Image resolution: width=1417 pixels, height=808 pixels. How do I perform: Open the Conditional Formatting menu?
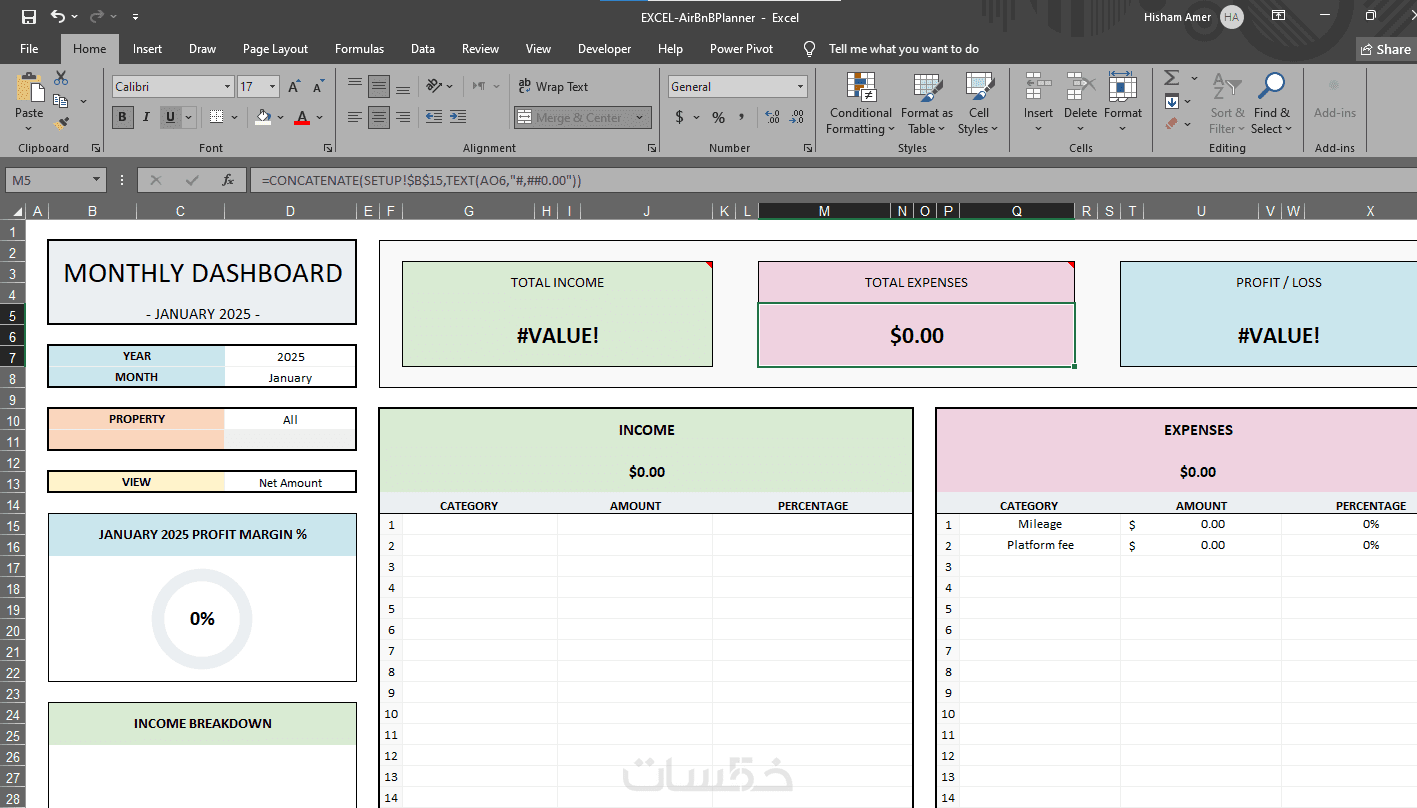(860, 103)
